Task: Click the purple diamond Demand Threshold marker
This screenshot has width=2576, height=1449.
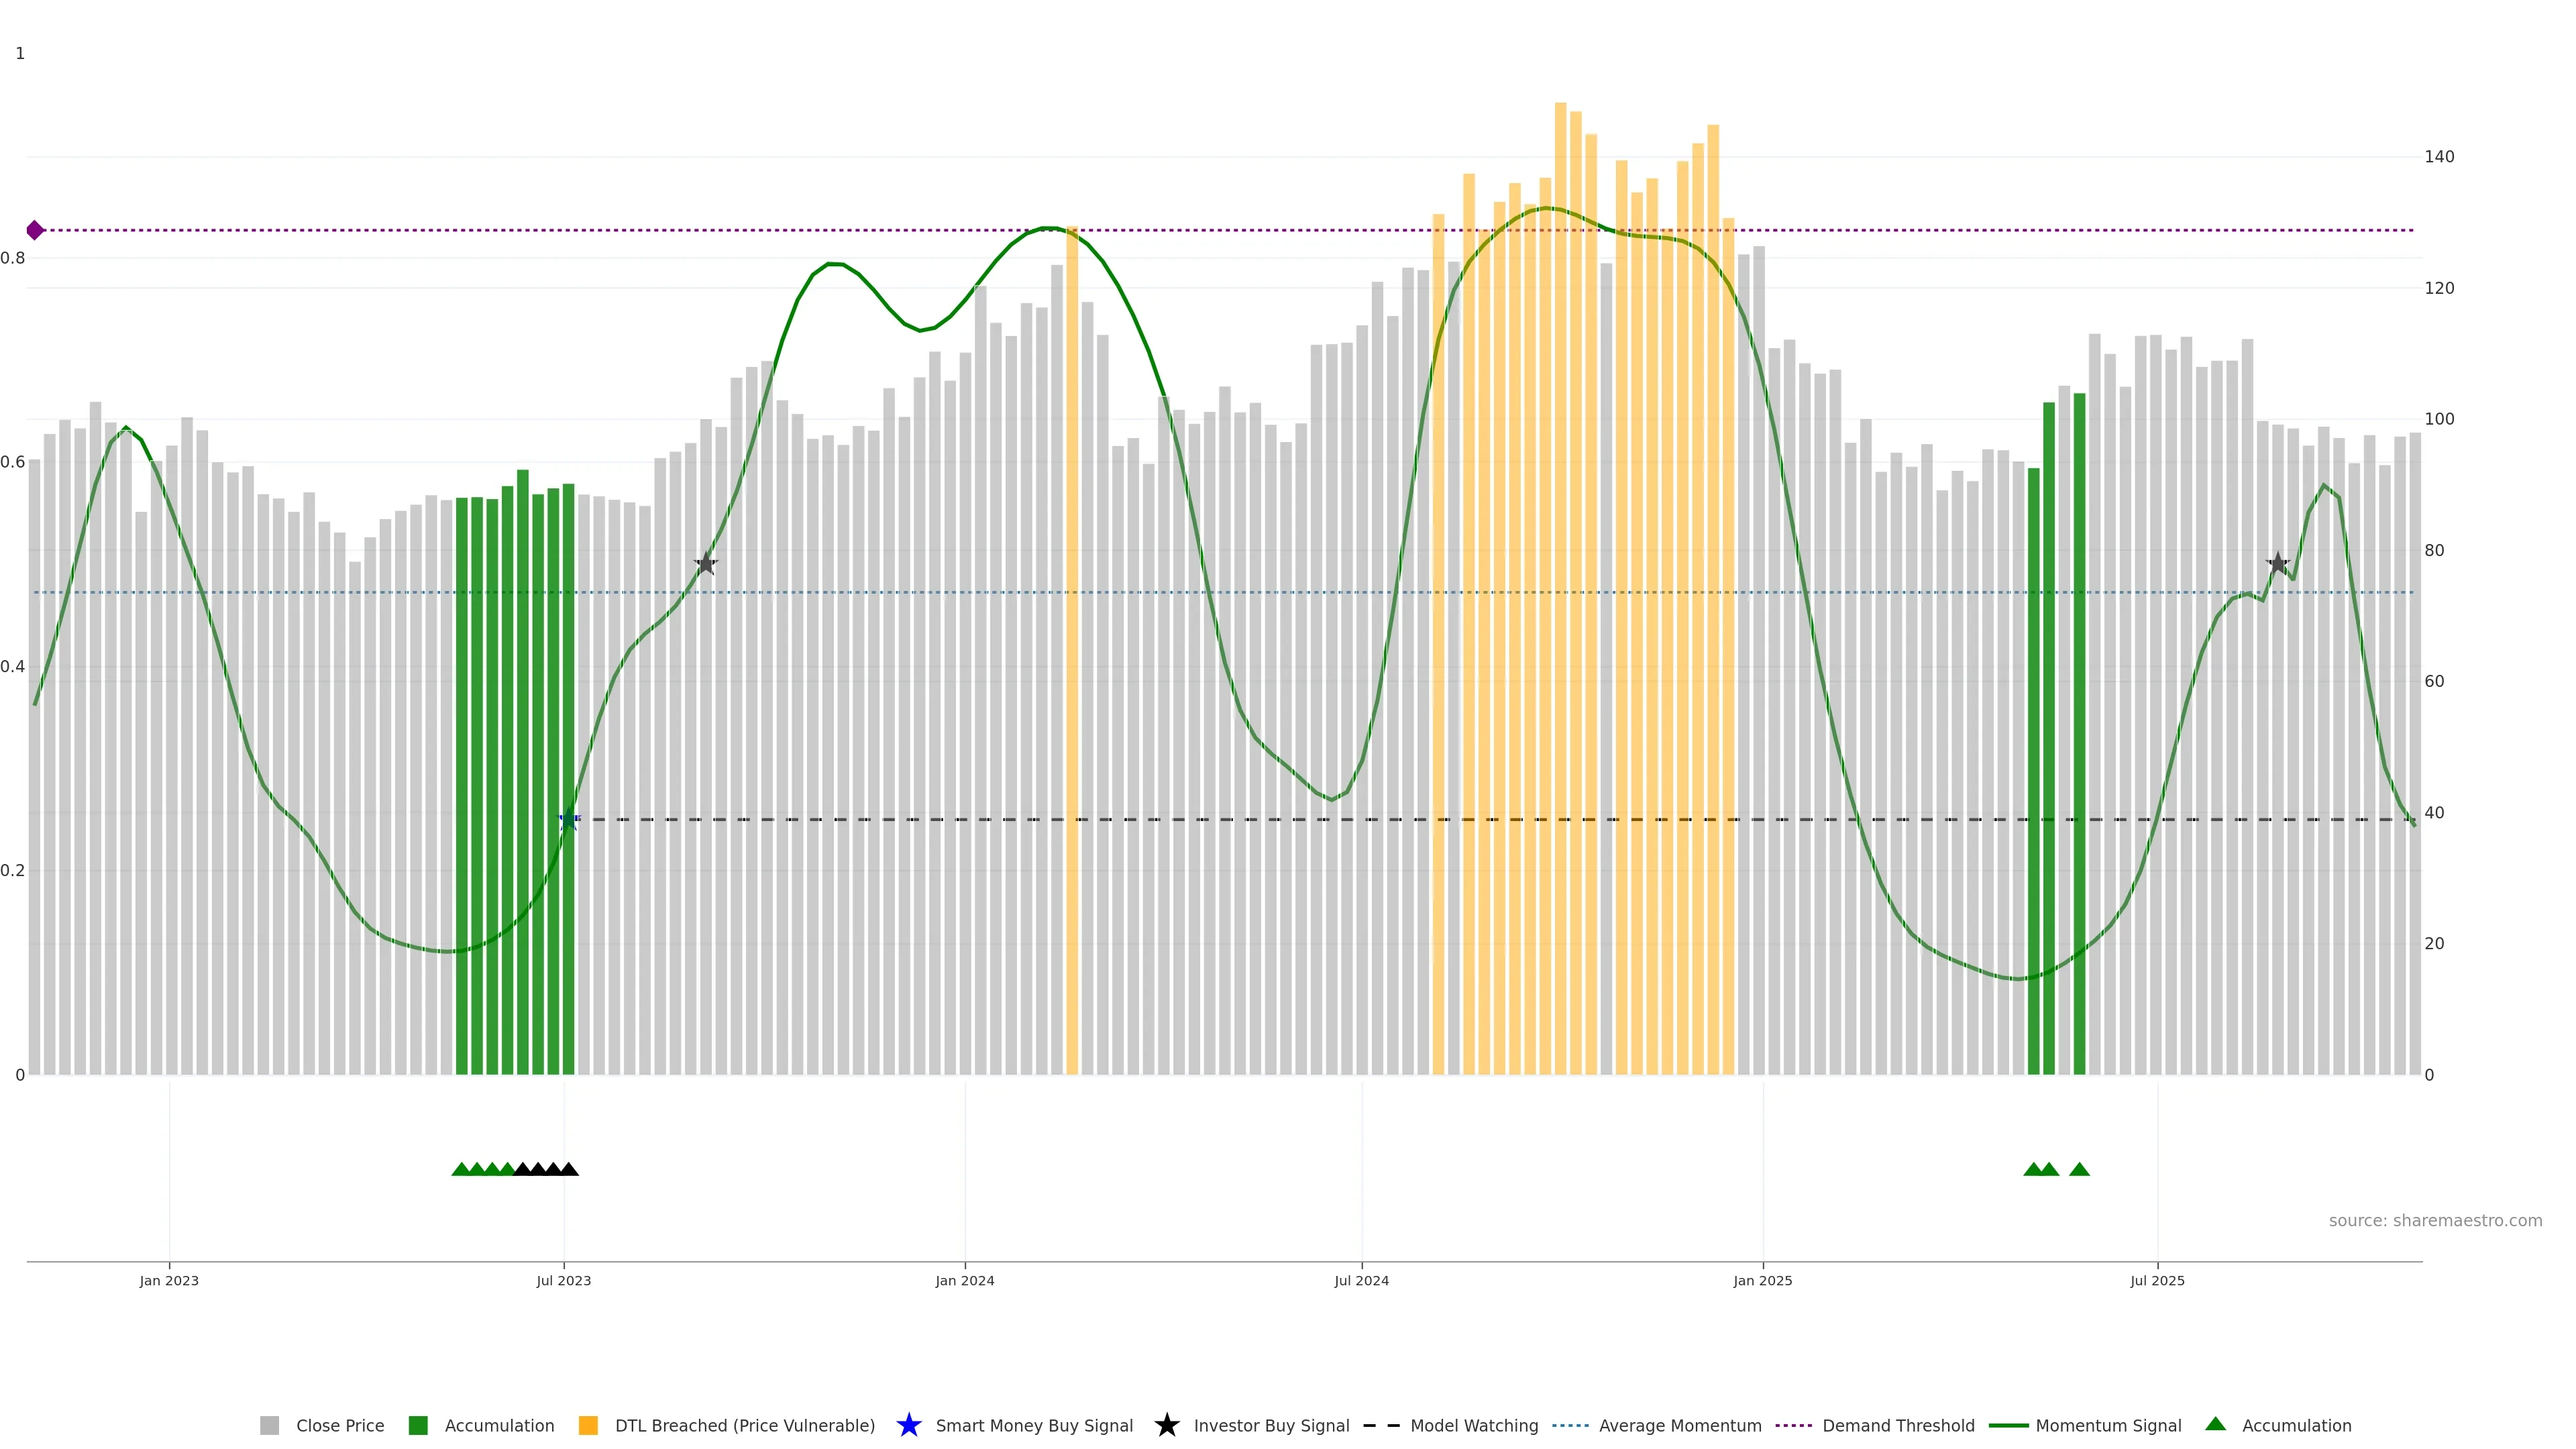Action: tap(35, 231)
